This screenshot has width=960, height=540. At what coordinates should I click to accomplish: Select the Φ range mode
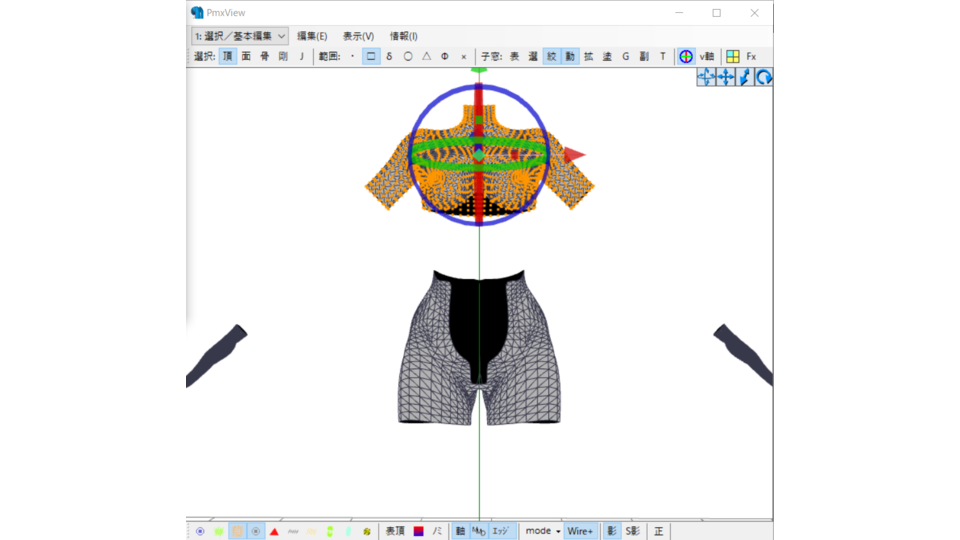[445, 56]
